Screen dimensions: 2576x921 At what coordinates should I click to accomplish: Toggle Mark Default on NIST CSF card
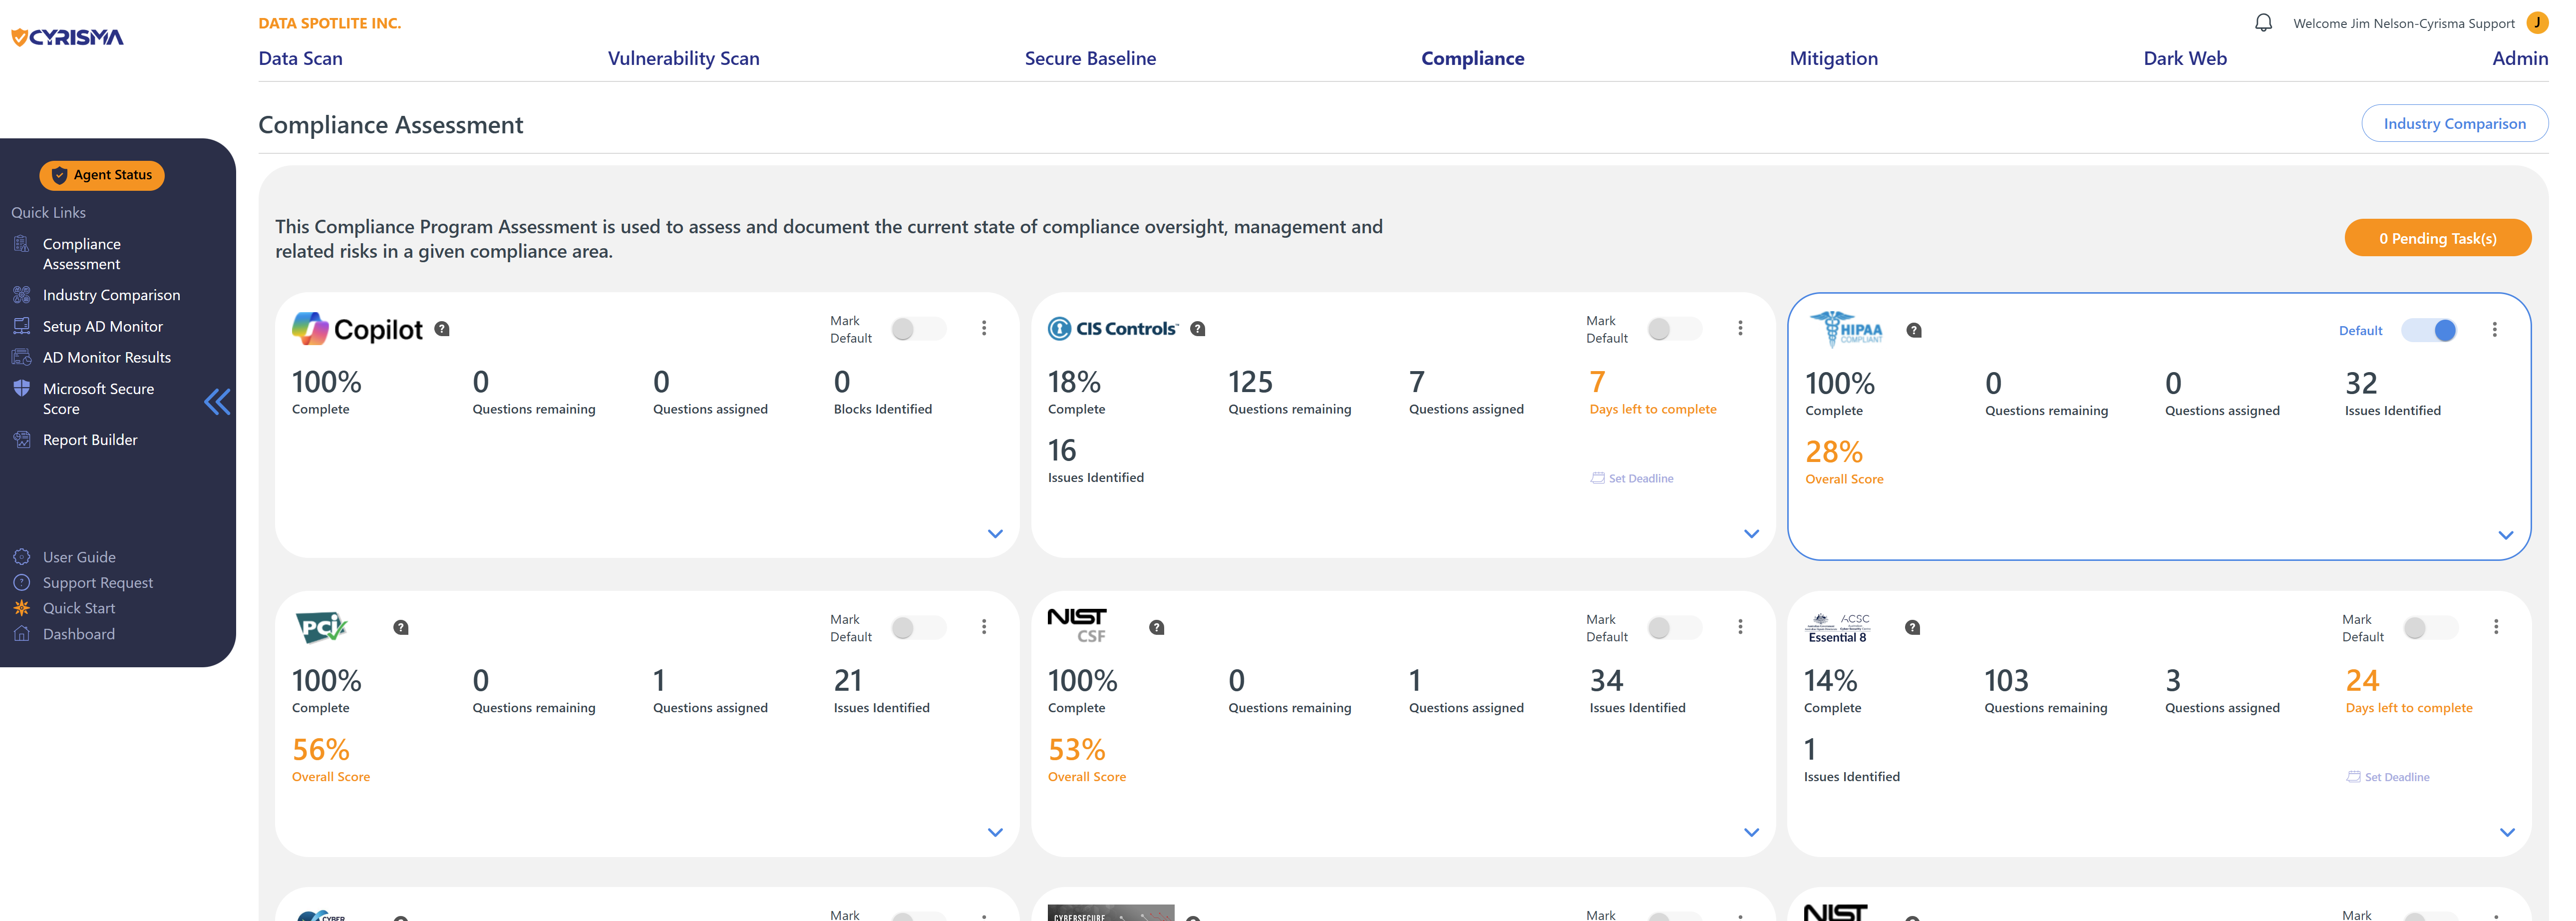(1674, 627)
